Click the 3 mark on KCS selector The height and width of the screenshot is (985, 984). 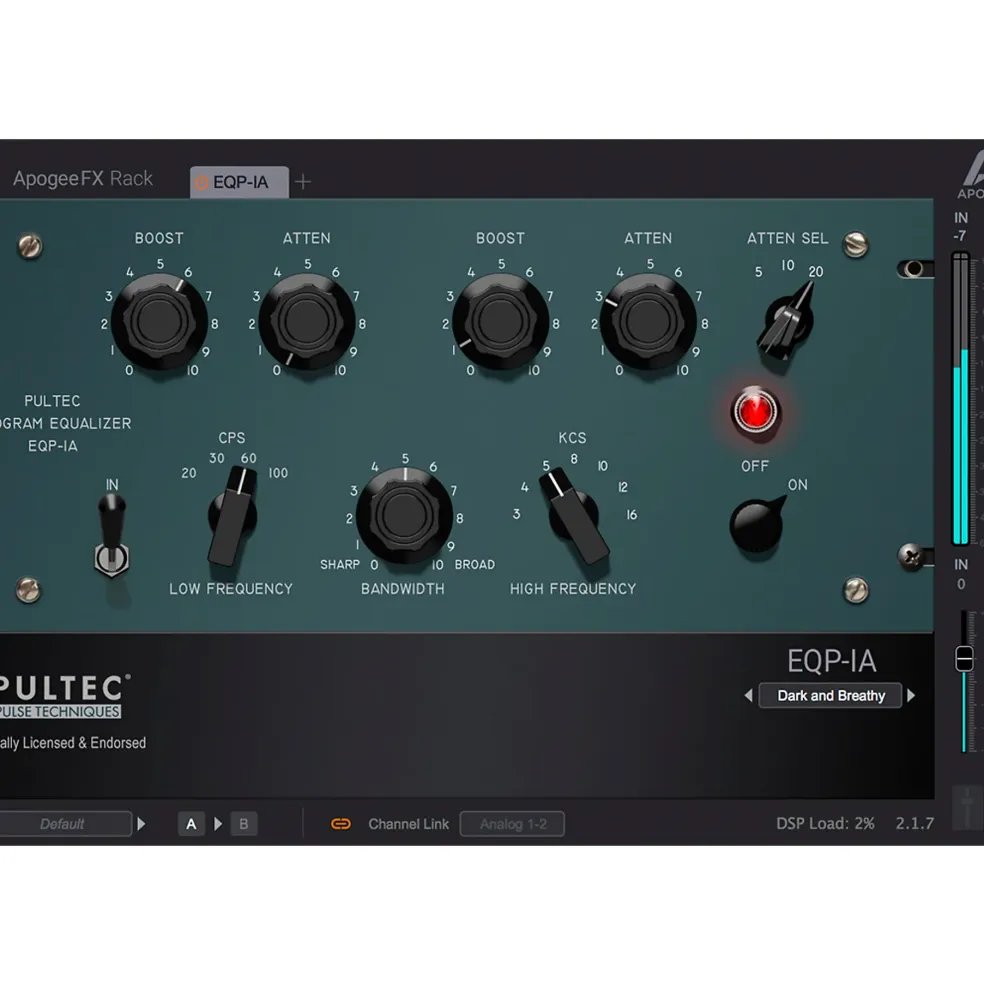click(x=517, y=514)
